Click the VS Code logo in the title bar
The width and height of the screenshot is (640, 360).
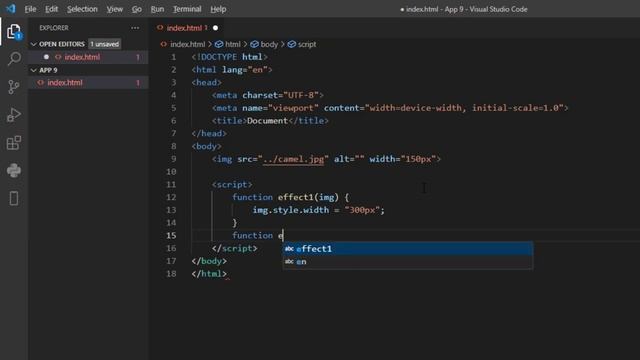tap(11, 9)
